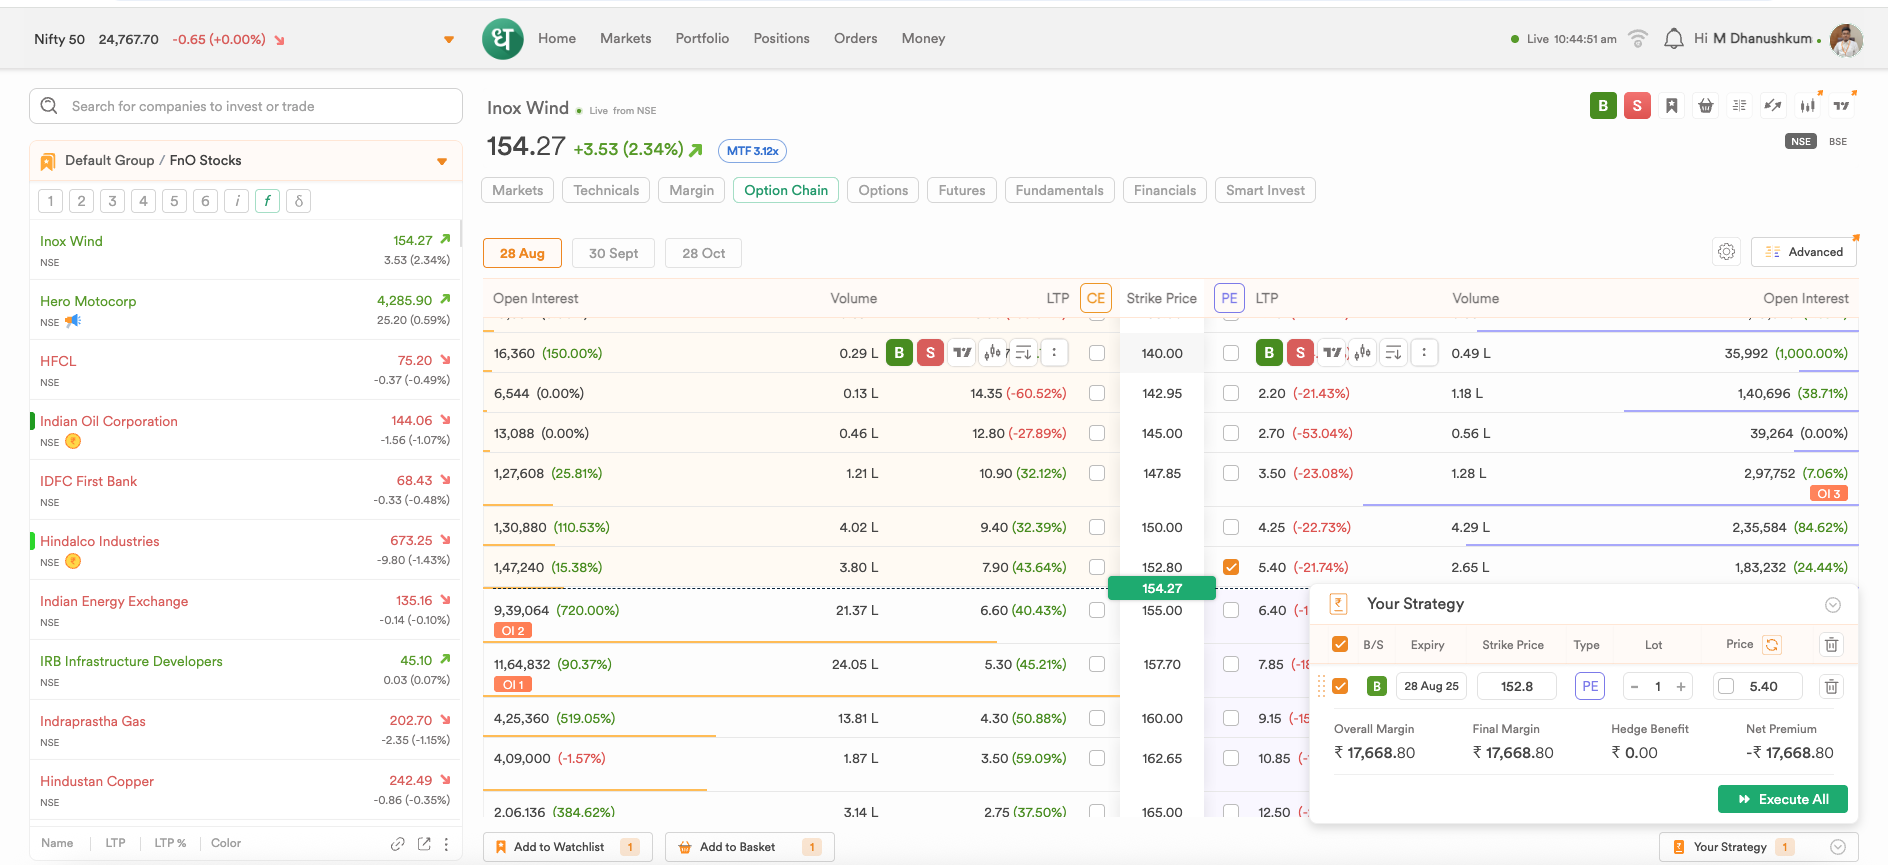This screenshot has width=1888, height=865.
Task: Click the Execute All button
Action: click(1782, 799)
